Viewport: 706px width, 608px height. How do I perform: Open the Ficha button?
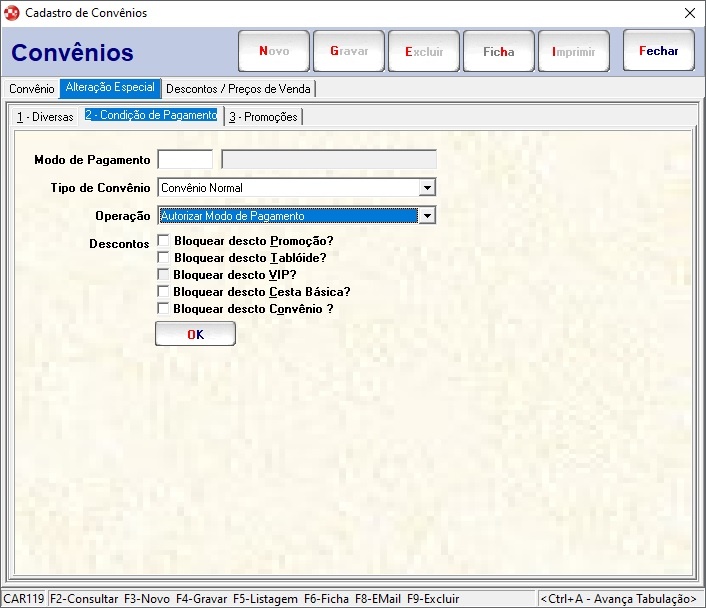(499, 51)
